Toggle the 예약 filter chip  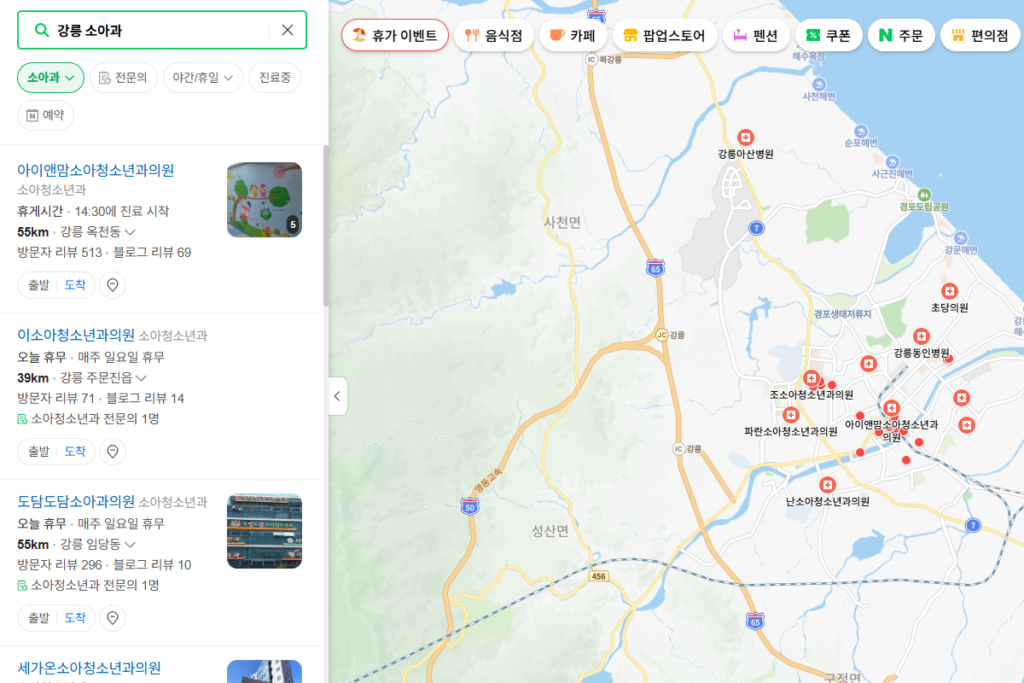pos(44,114)
